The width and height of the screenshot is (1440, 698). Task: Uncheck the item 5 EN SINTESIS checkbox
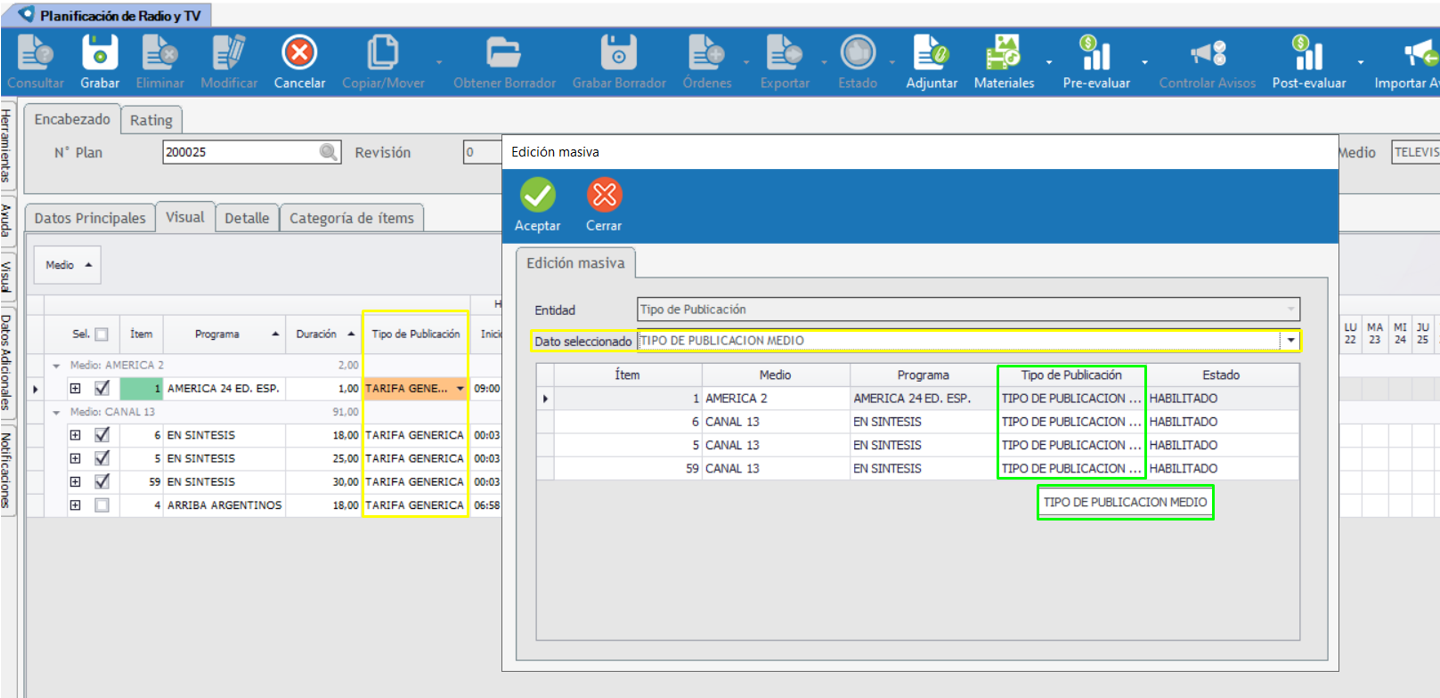click(101, 458)
